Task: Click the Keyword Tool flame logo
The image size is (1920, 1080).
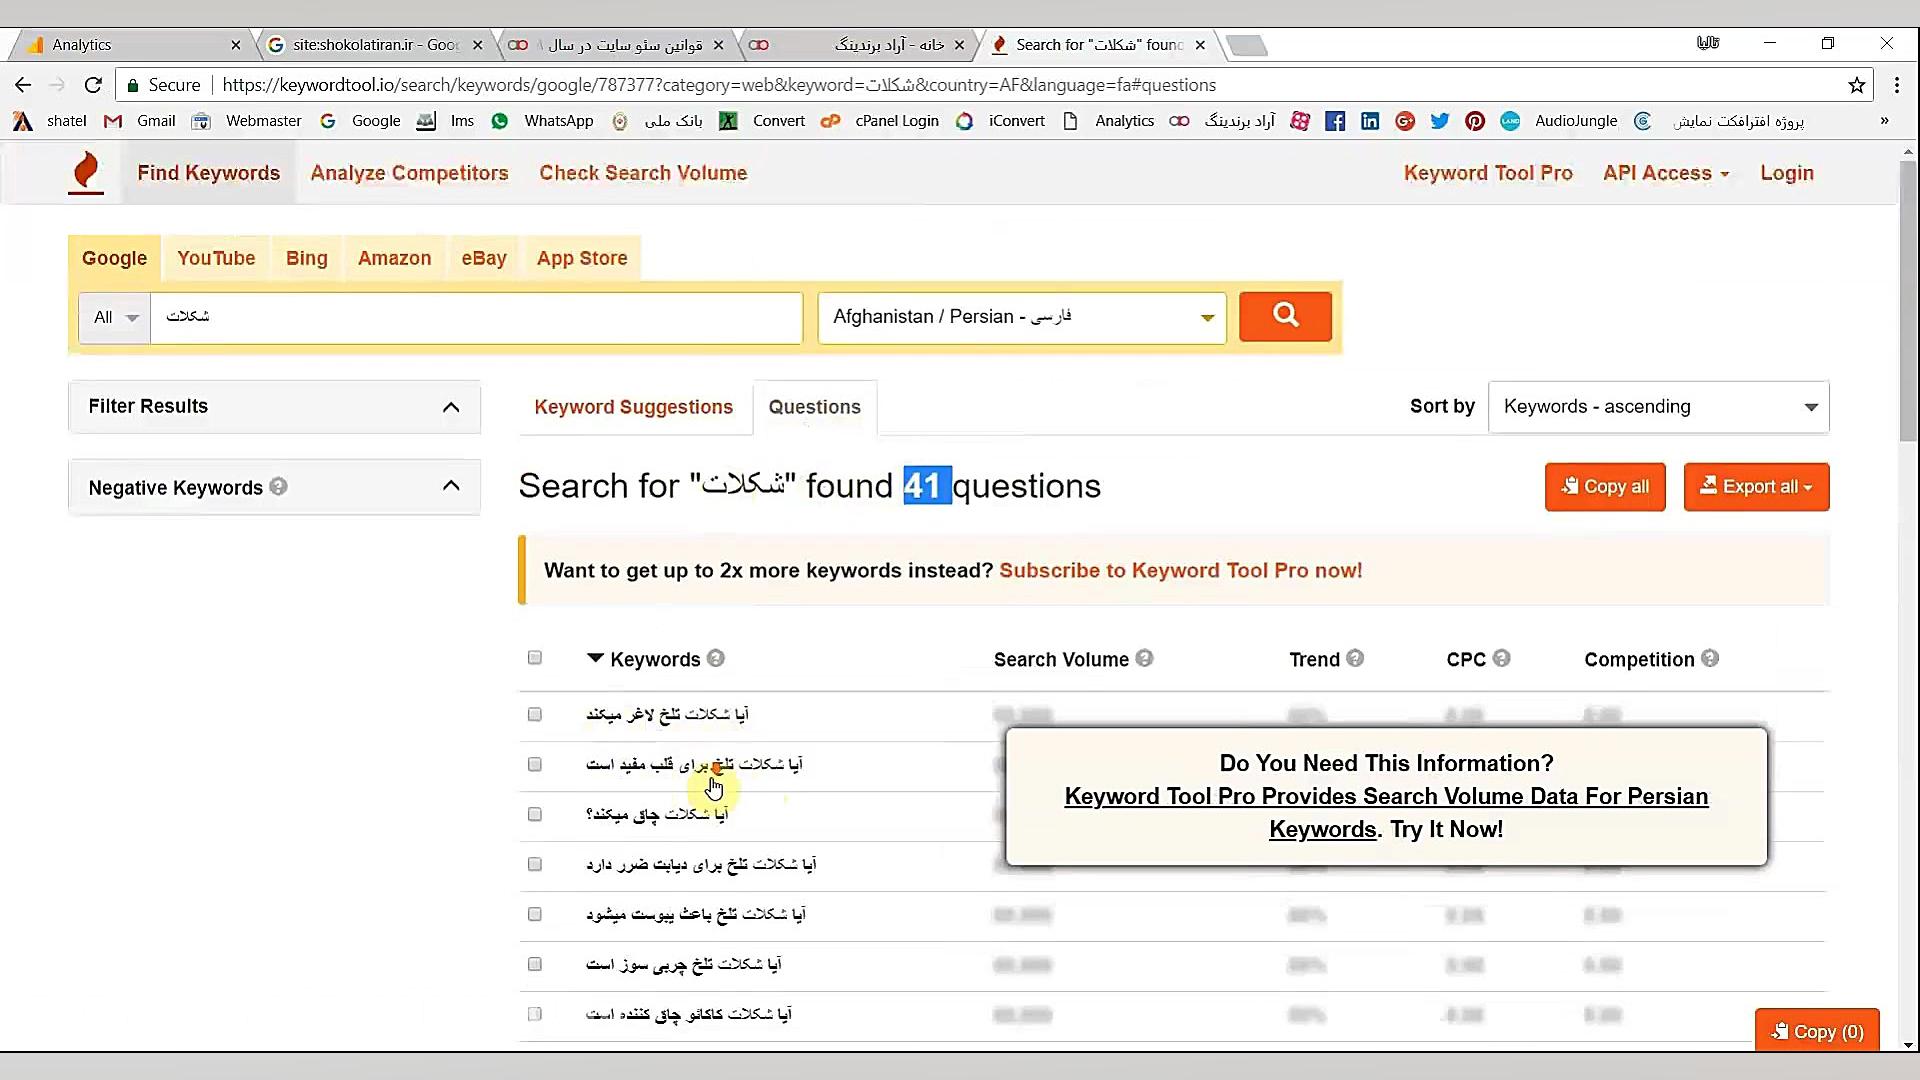Action: tap(86, 172)
